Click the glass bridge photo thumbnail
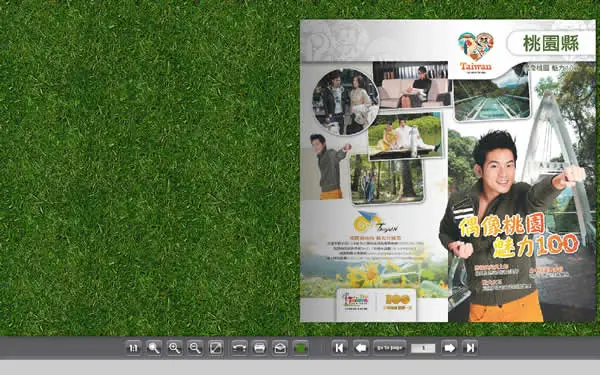Screen dimensions: 600x375 492,99
